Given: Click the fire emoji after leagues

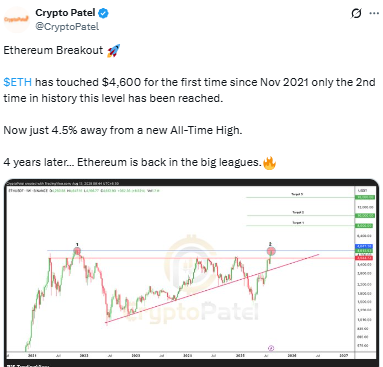Looking at the screenshot, I should coord(269,163).
